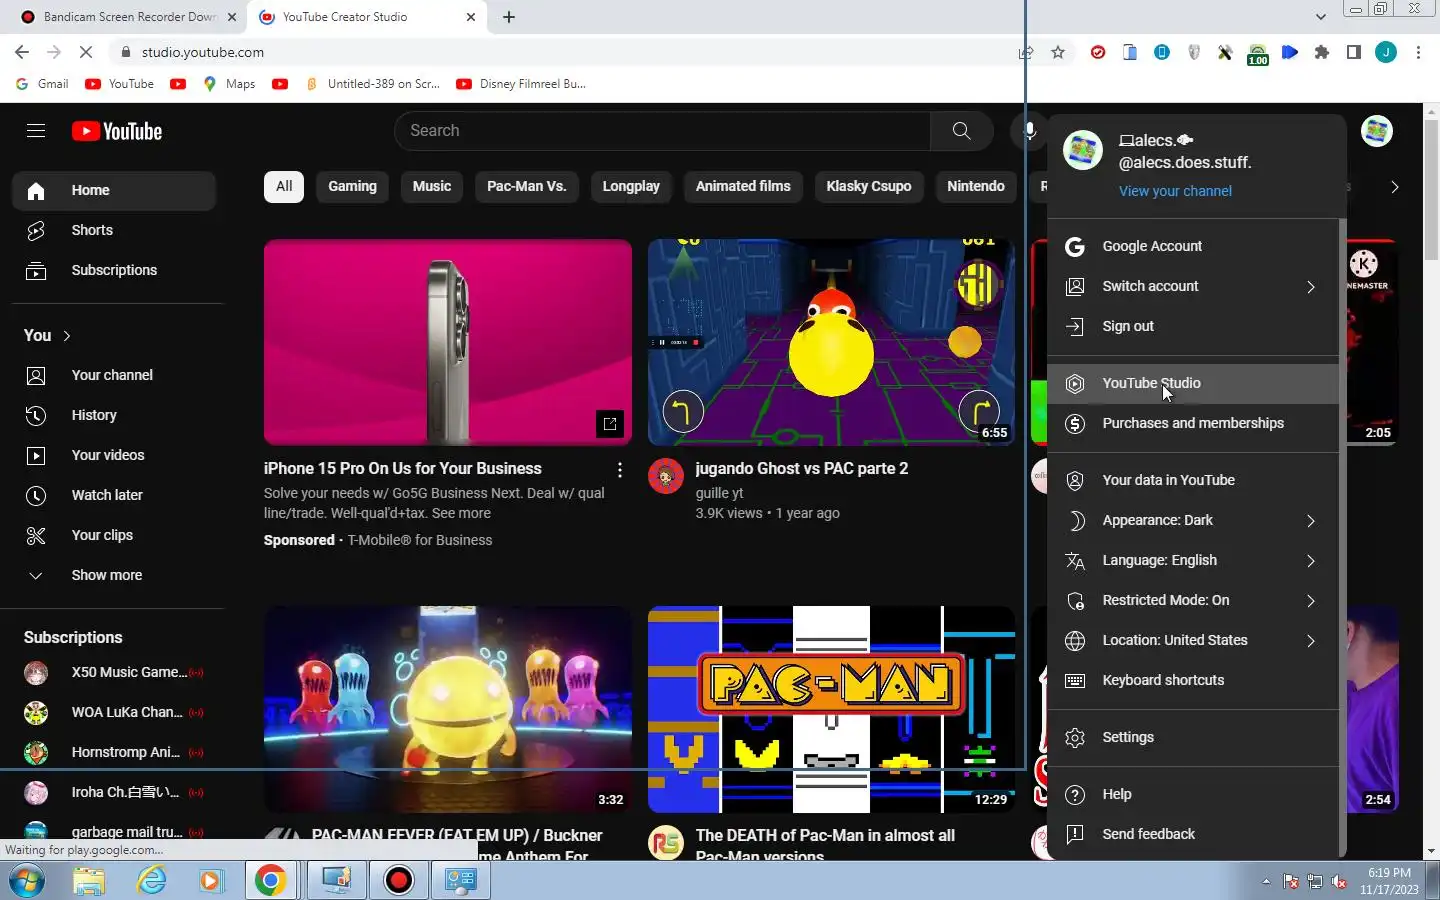This screenshot has height=900, width=1440.
Task: Click View your channel link
Action: tap(1175, 191)
